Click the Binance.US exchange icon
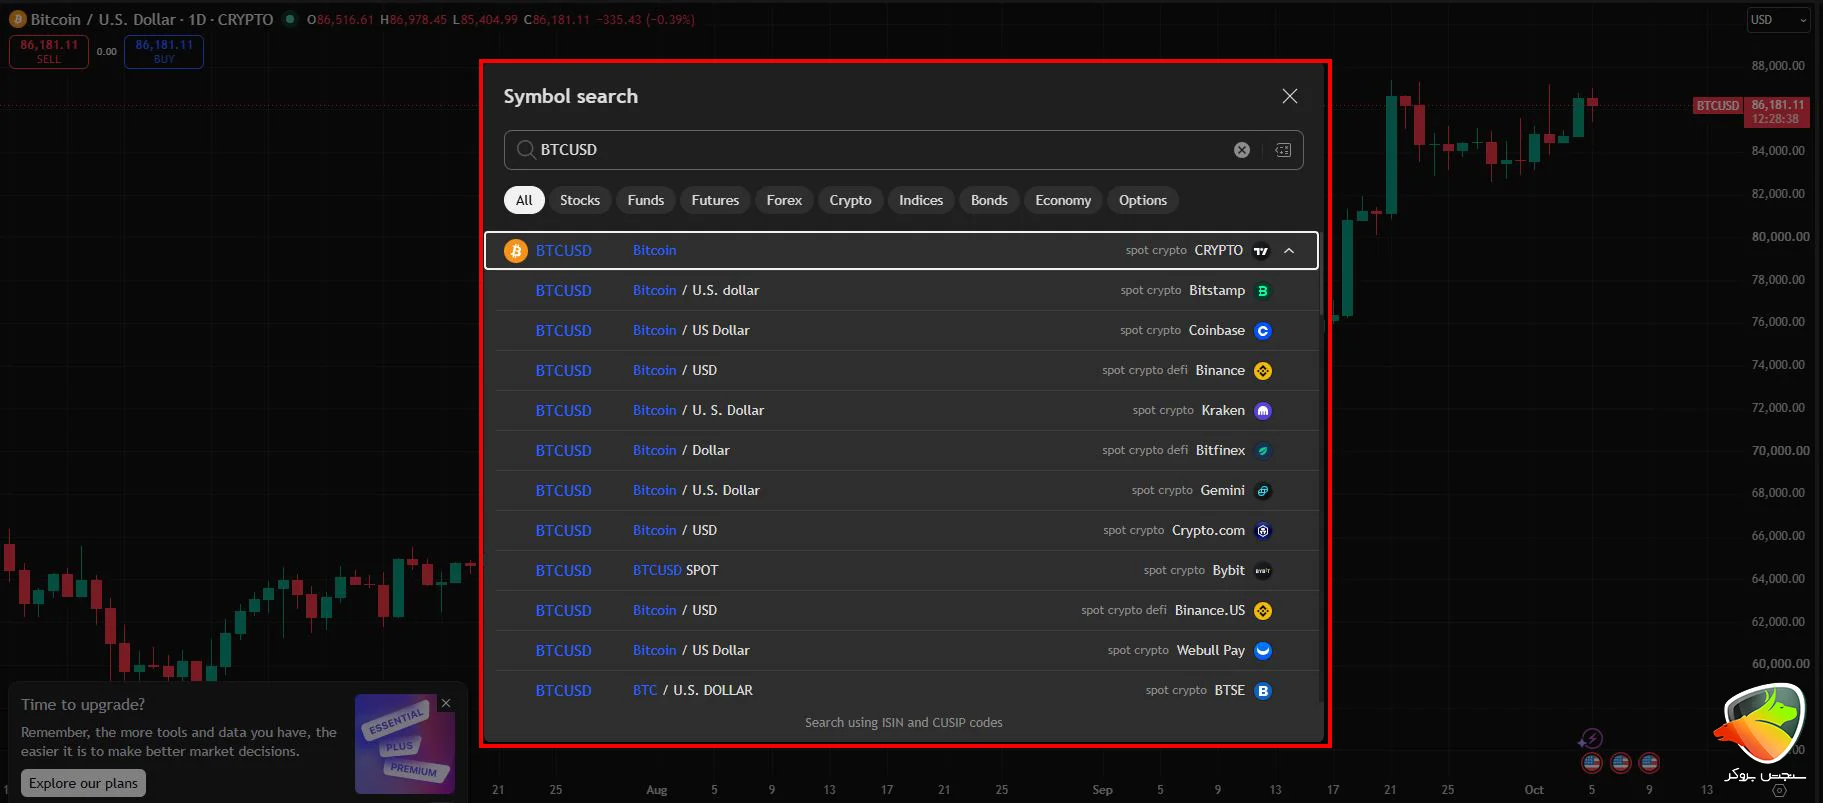Viewport: 1823px width, 803px height. [1263, 611]
